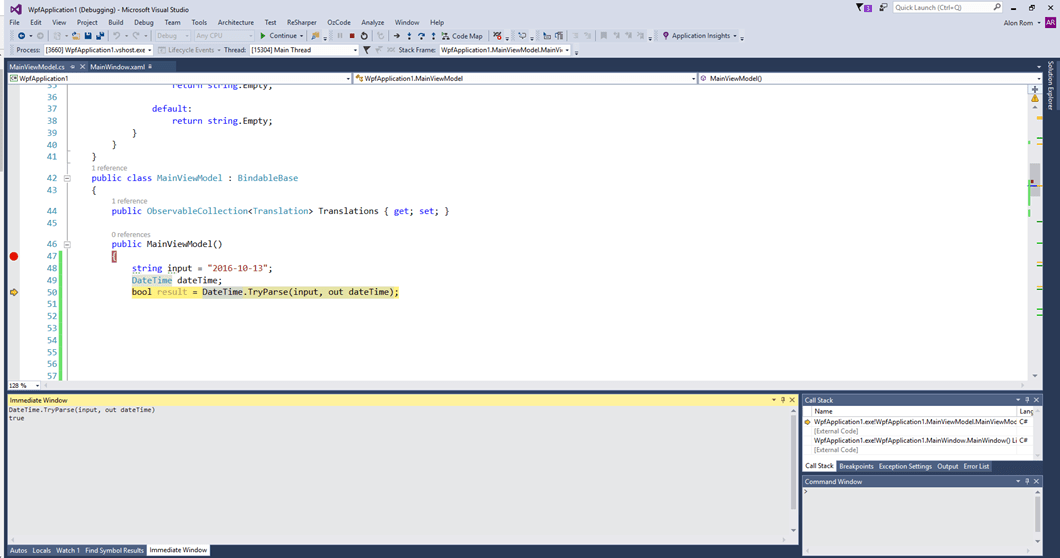1060x558 pixels.
Task: Expand the Continue button dropdown arrow
Action: click(x=302, y=36)
